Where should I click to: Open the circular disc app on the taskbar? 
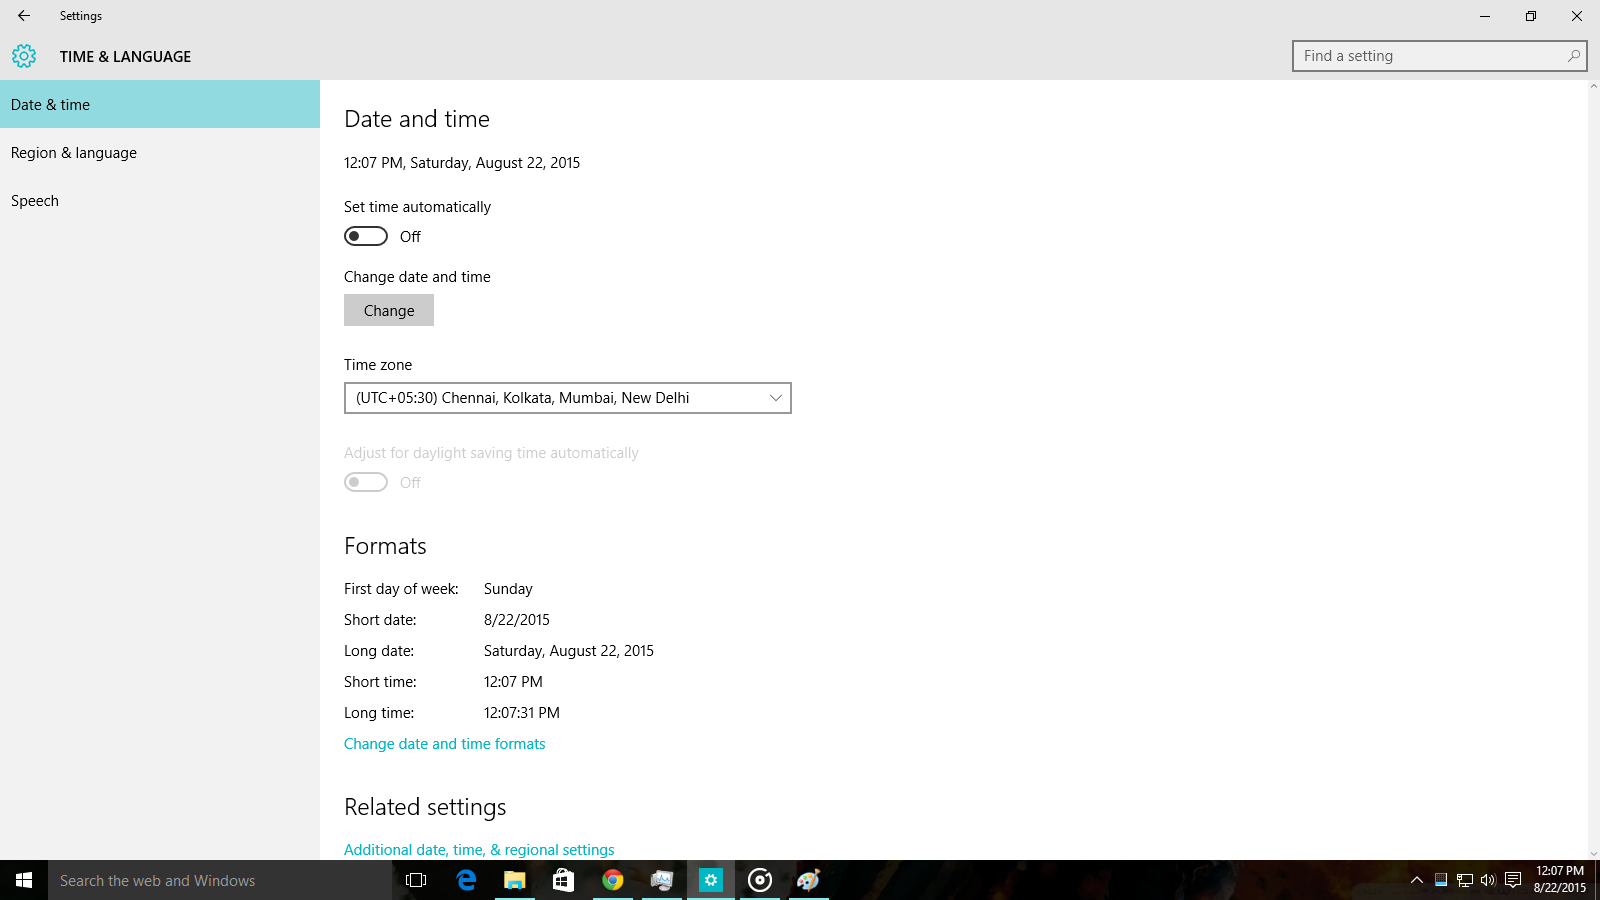click(760, 880)
